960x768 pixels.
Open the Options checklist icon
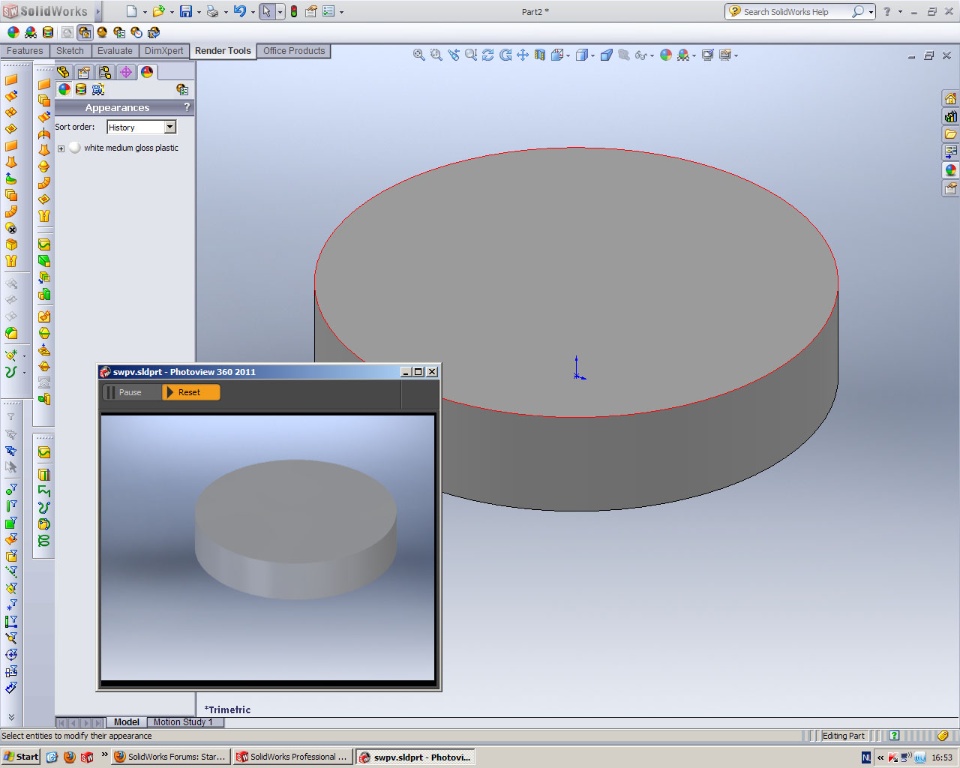click(x=329, y=11)
